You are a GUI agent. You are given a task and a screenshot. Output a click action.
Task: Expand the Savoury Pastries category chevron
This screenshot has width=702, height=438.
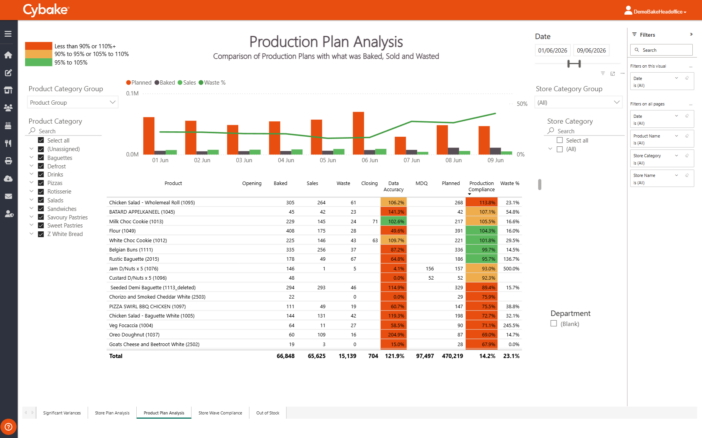[31, 217]
